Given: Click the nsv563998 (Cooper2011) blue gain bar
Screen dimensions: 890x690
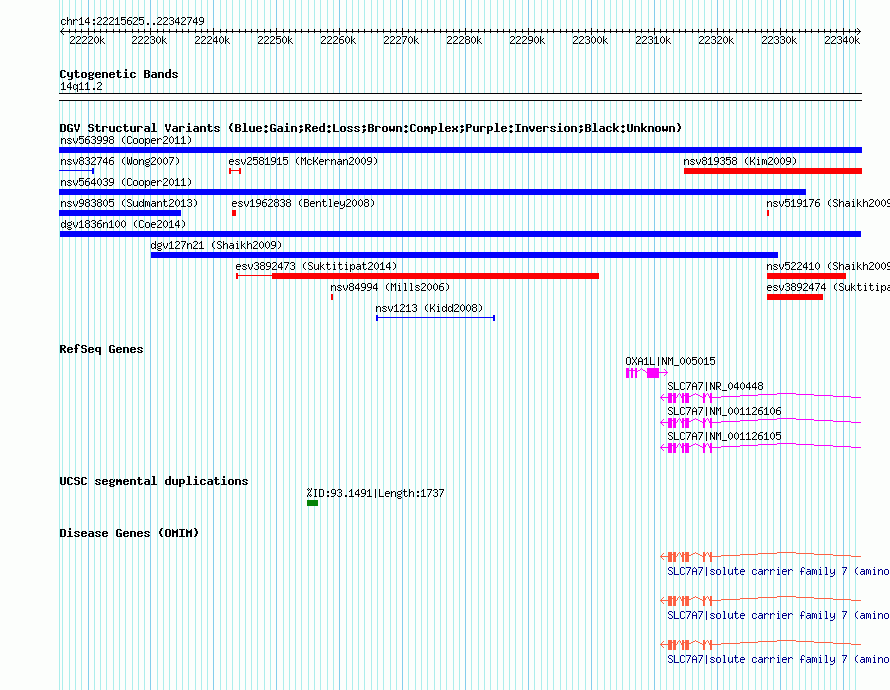Looking at the screenshot, I should pos(460,150).
